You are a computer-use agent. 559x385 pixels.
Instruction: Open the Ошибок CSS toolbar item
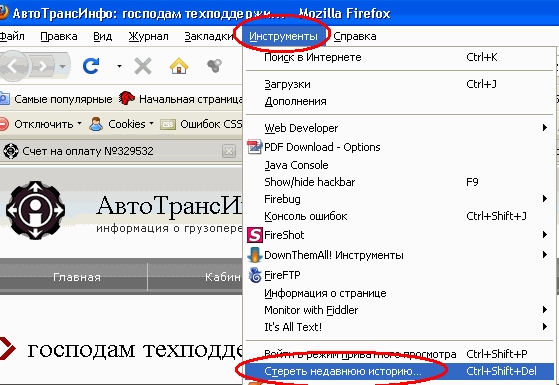tap(201, 124)
